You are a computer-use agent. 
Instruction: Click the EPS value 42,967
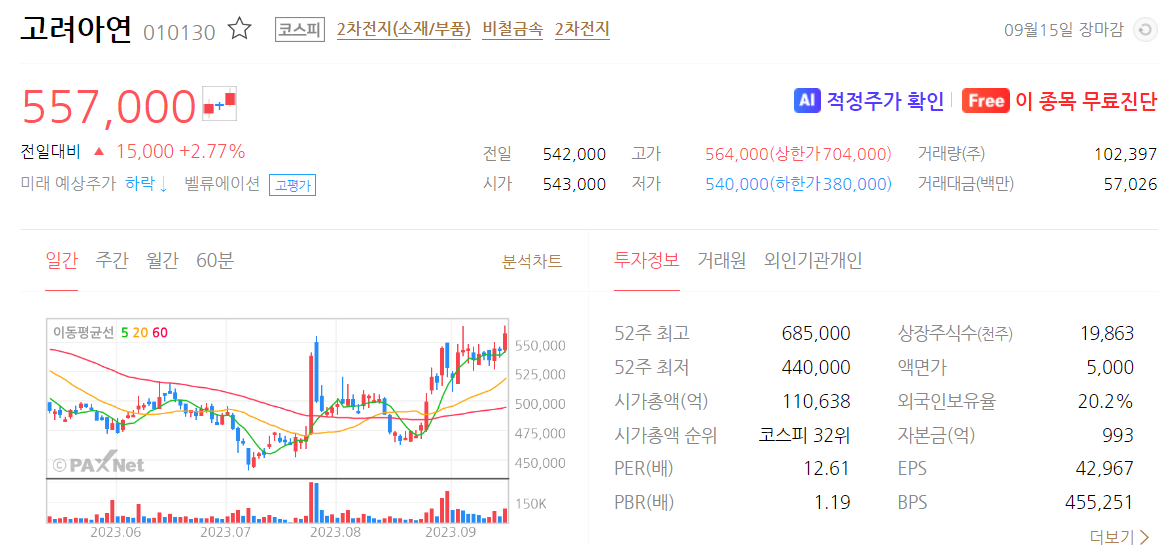pyautogui.click(x=1107, y=469)
